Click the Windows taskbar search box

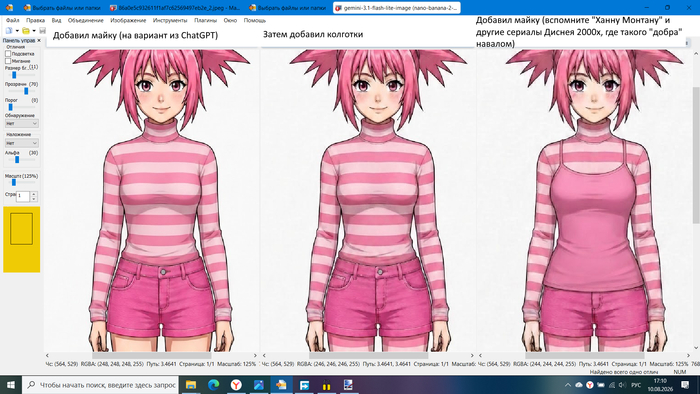[x=100, y=385]
